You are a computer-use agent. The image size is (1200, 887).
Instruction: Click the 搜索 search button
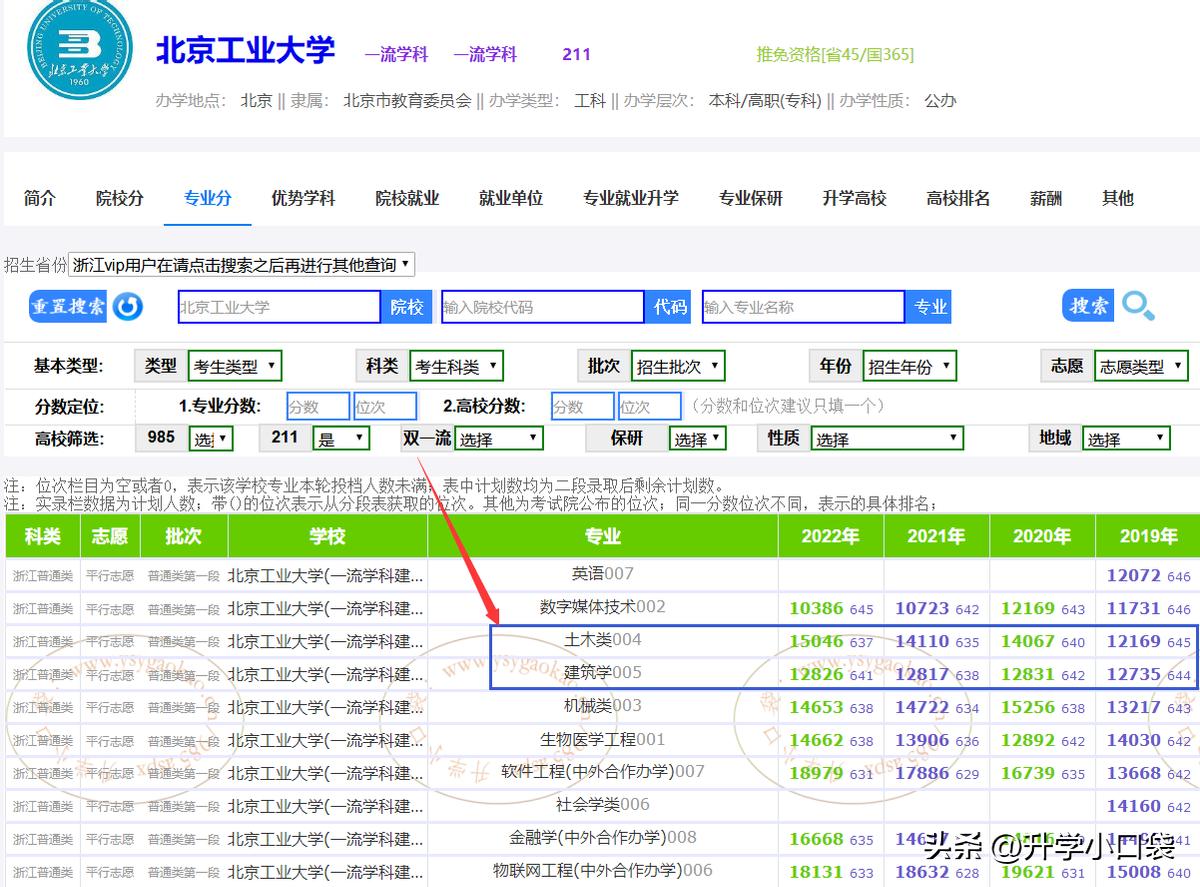click(1086, 307)
